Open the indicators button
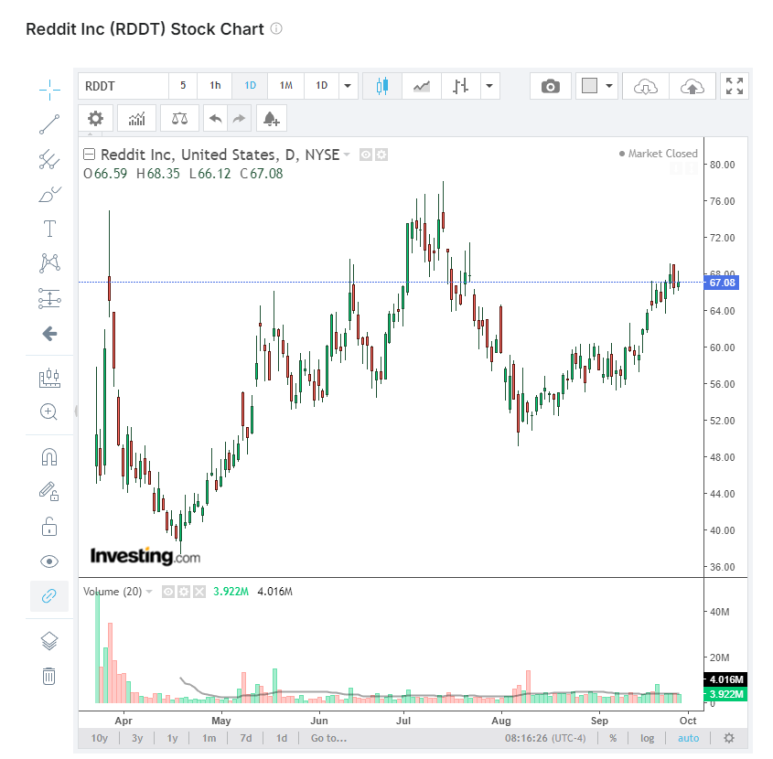Image resolution: width=773 pixels, height=759 pixels. tap(137, 118)
